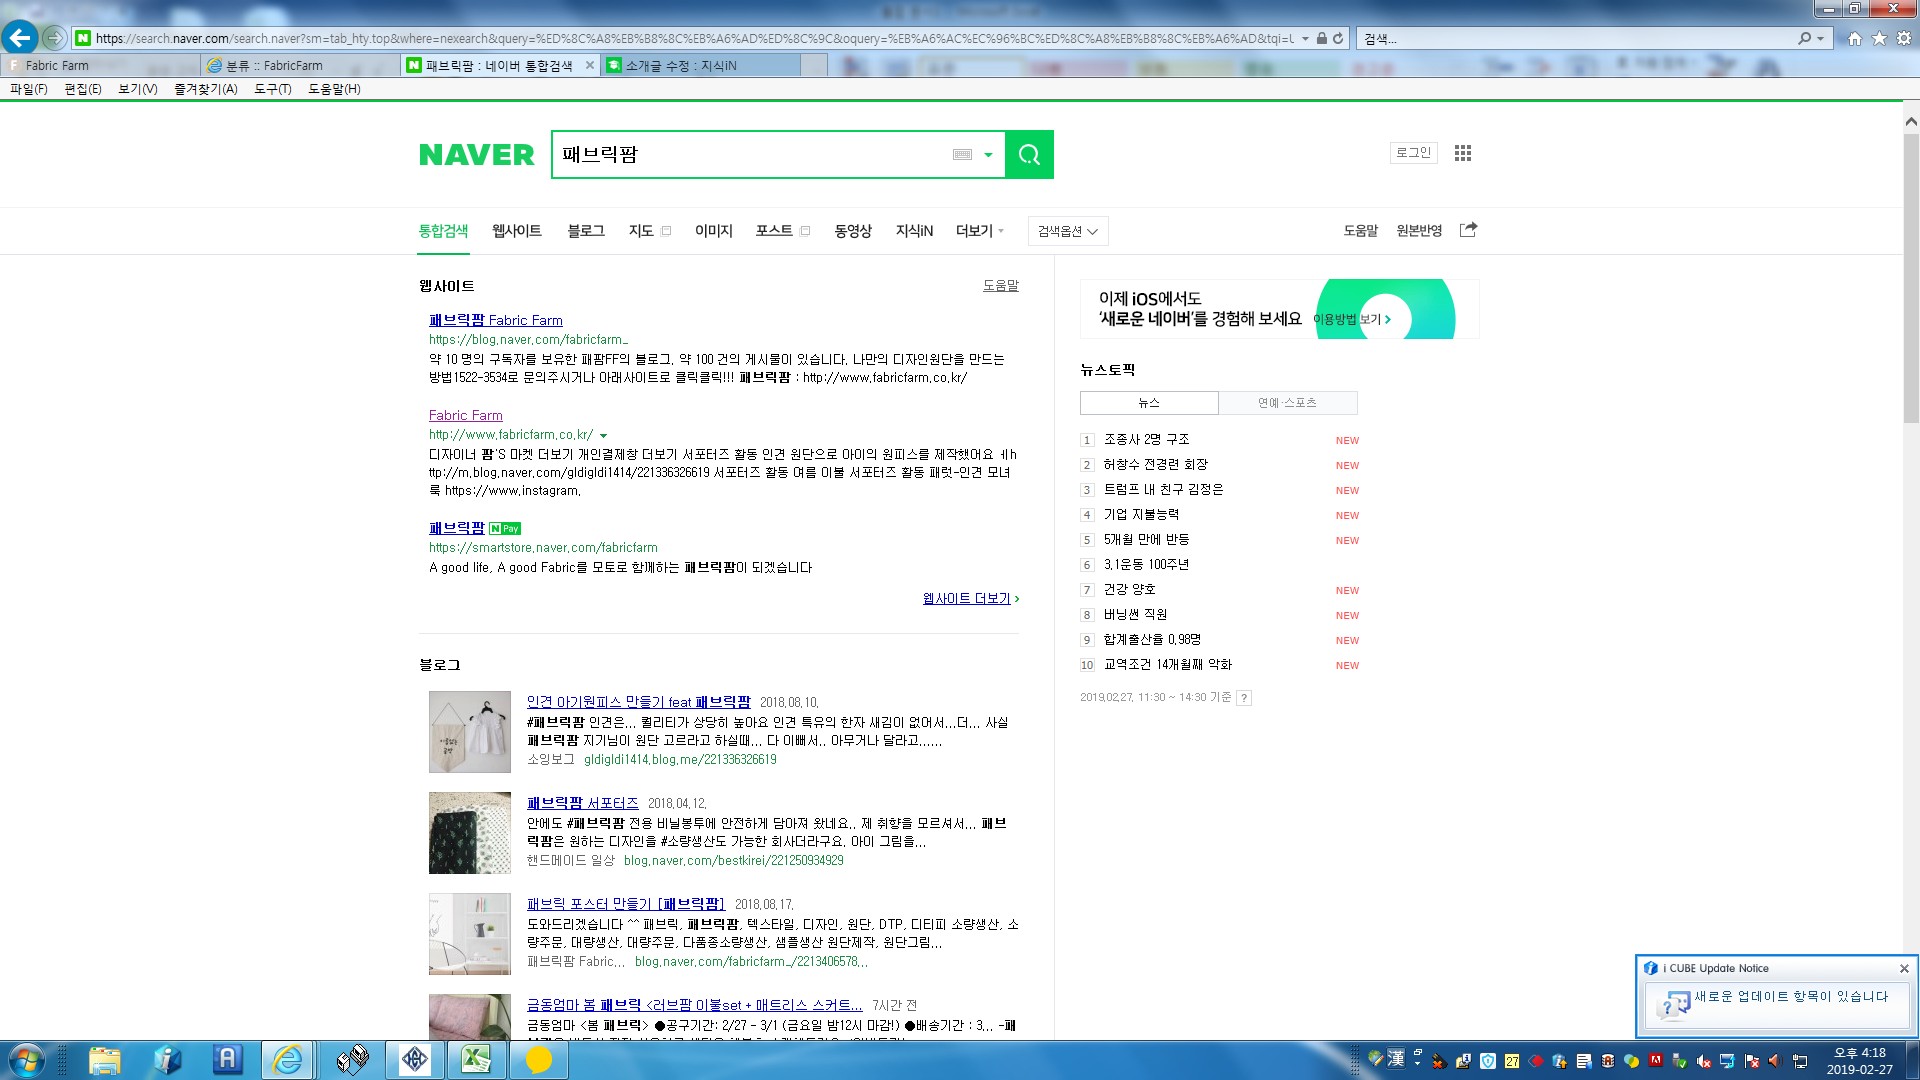Click the cactus pattern fabric thumbnail
The width and height of the screenshot is (1920, 1080).
(x=470, y=833)
